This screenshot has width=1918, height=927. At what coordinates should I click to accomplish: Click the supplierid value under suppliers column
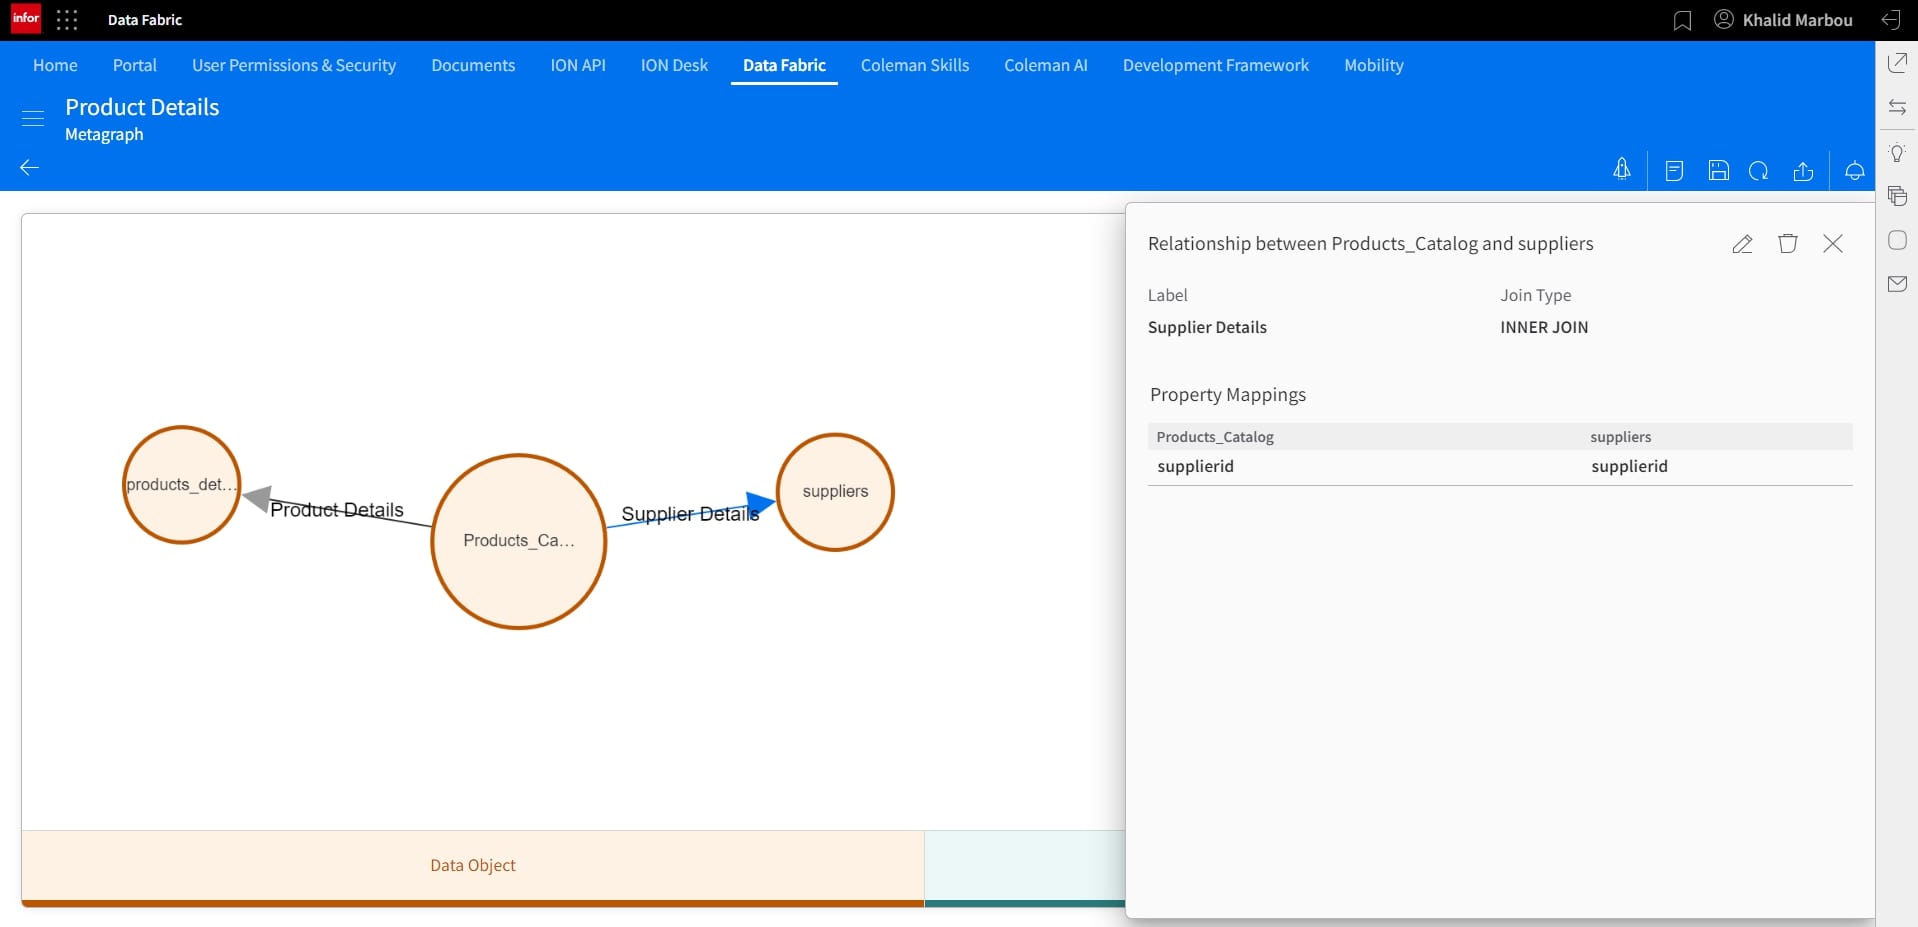click(1629, 466)
